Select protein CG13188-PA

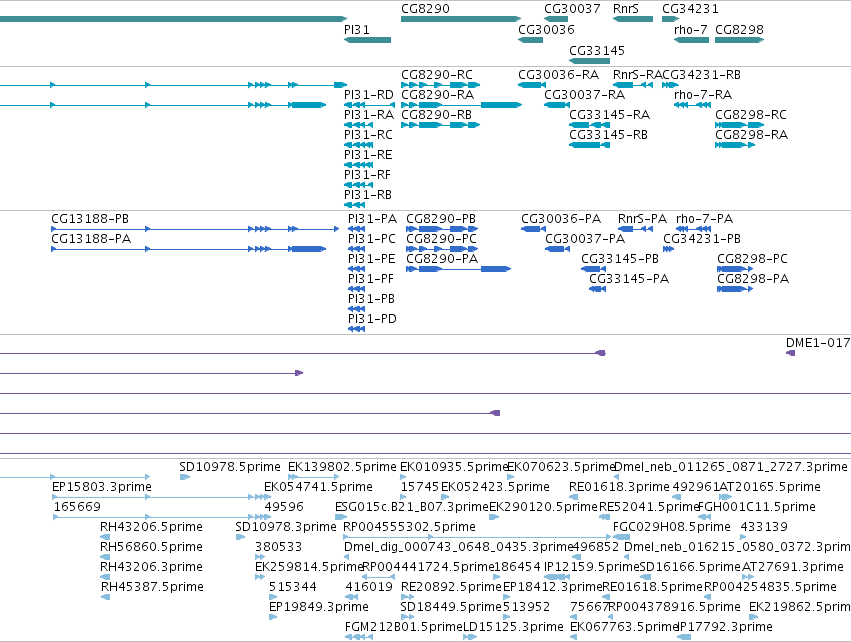tap(188, 249)
